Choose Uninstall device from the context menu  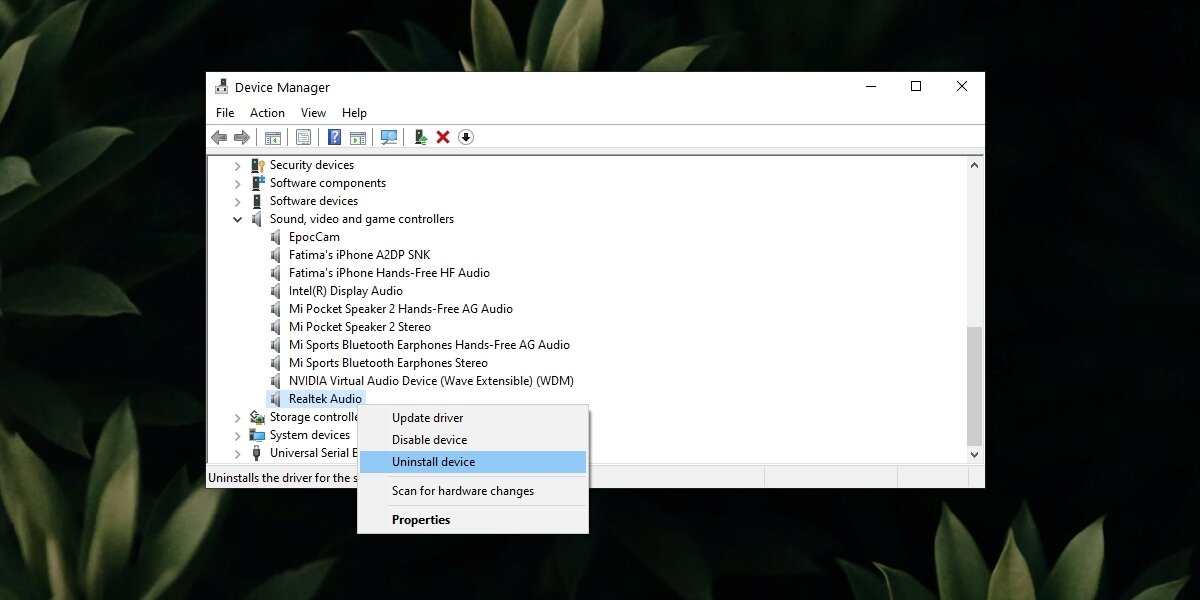tap(433, 461)
